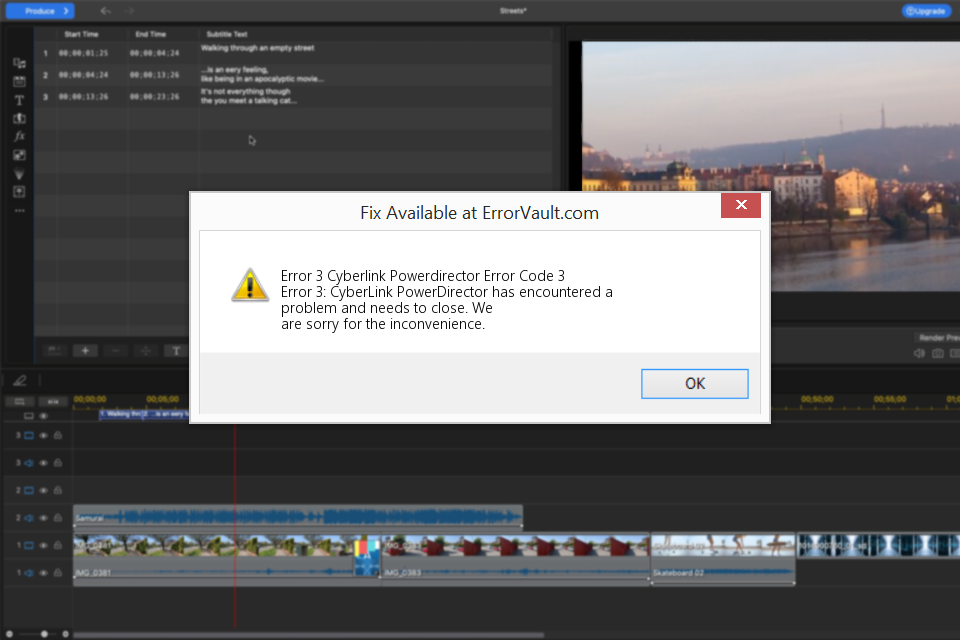This screenshot has width=960, height=640.
Task: Click timeline ruler at 00;50;00
Action: pyautogui.click(x=817, y=399)
